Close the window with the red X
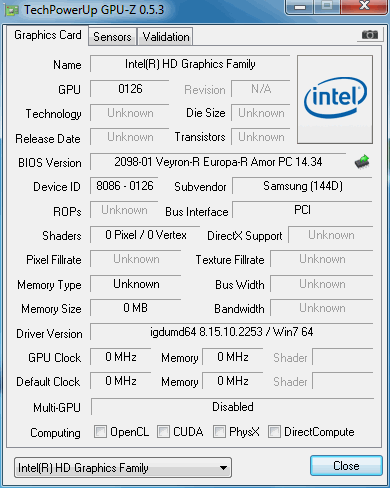The image size is (390, 488). [364, 6]
